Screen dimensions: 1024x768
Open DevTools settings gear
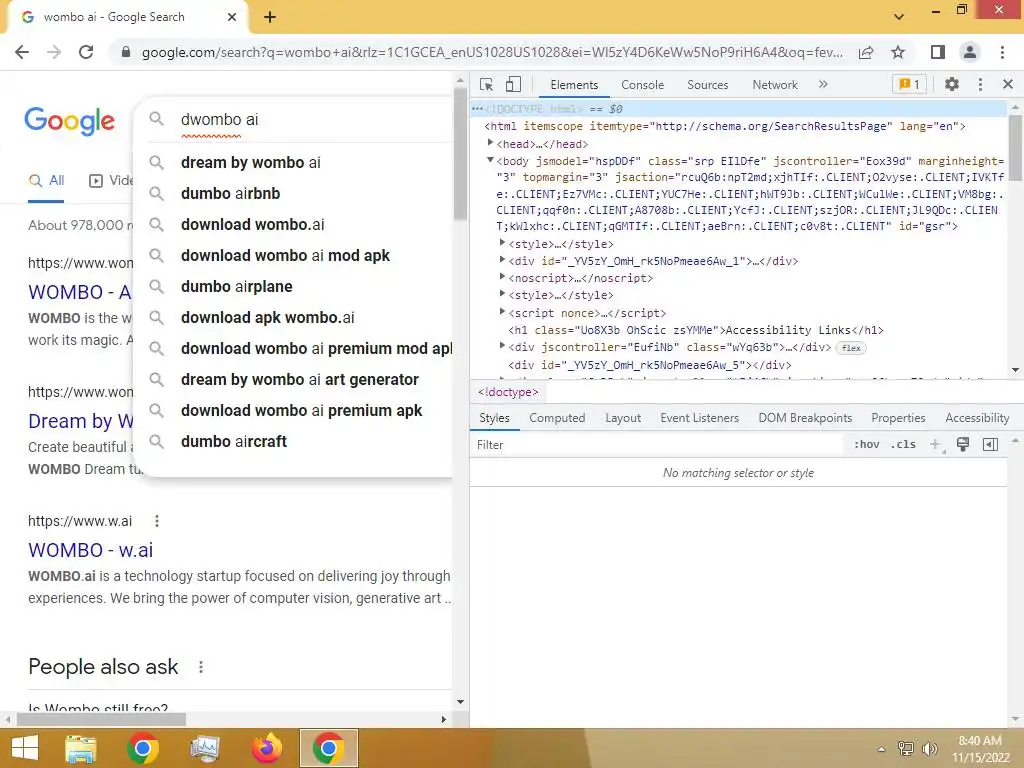pyautogui.click(x=952, y=84)
